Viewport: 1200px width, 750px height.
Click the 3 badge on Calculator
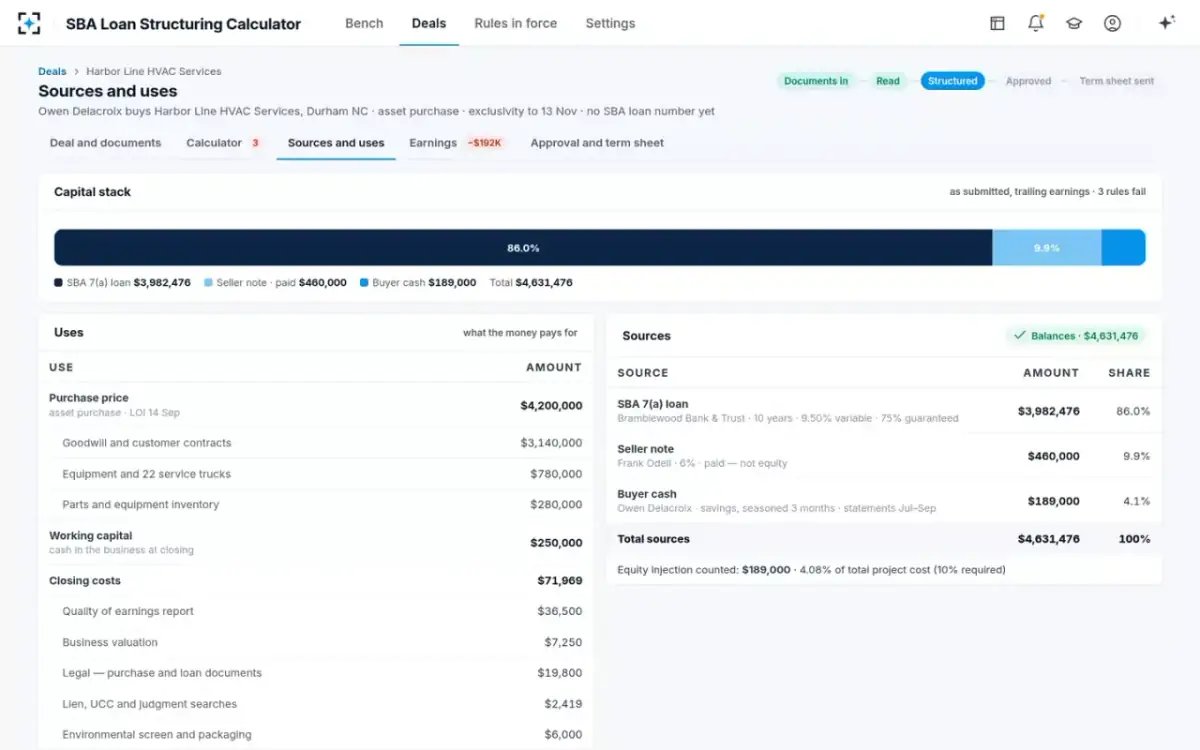(x=255, y=143)
